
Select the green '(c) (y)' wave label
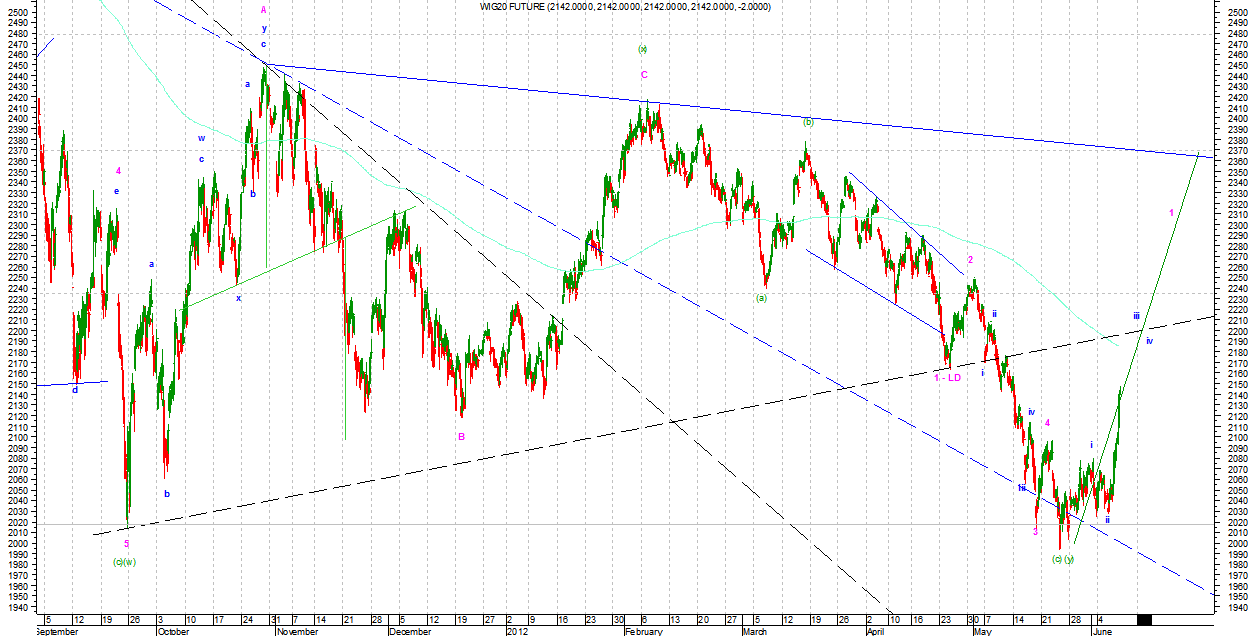(x=1062, y=559)
